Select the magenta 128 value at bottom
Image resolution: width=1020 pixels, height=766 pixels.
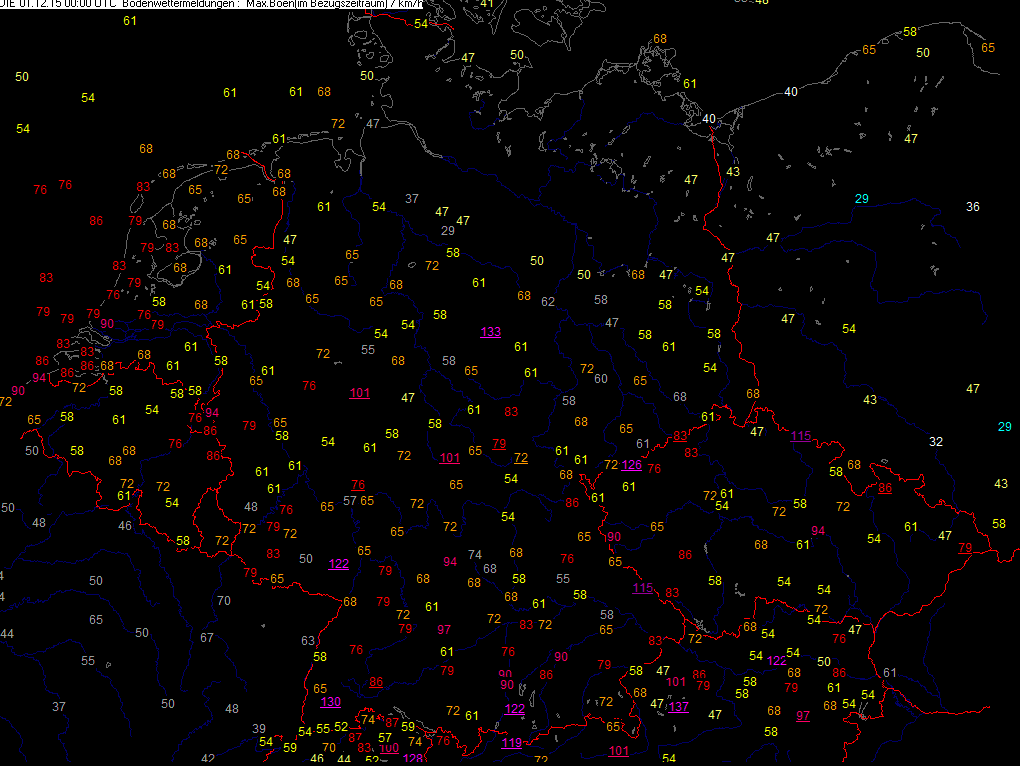click(x=412, y=759)
